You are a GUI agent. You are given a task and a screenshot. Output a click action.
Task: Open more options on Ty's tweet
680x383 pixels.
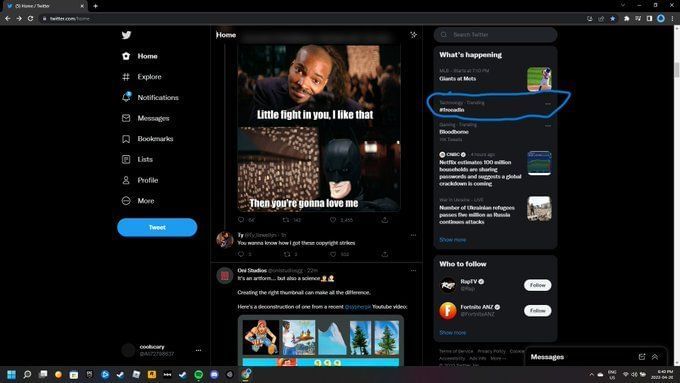413,235
